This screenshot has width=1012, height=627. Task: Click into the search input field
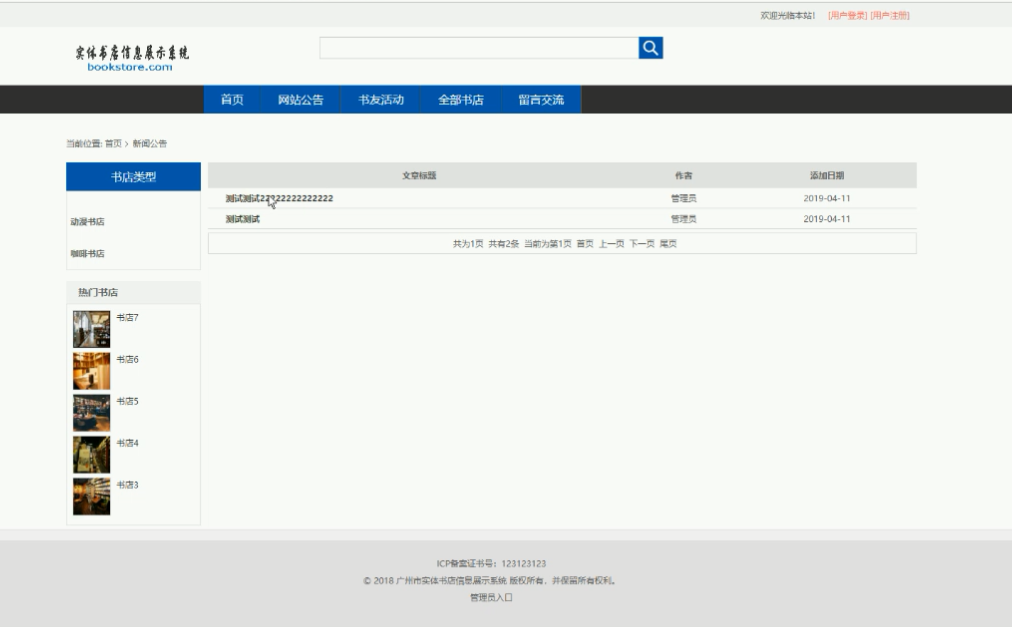point(479,48)
